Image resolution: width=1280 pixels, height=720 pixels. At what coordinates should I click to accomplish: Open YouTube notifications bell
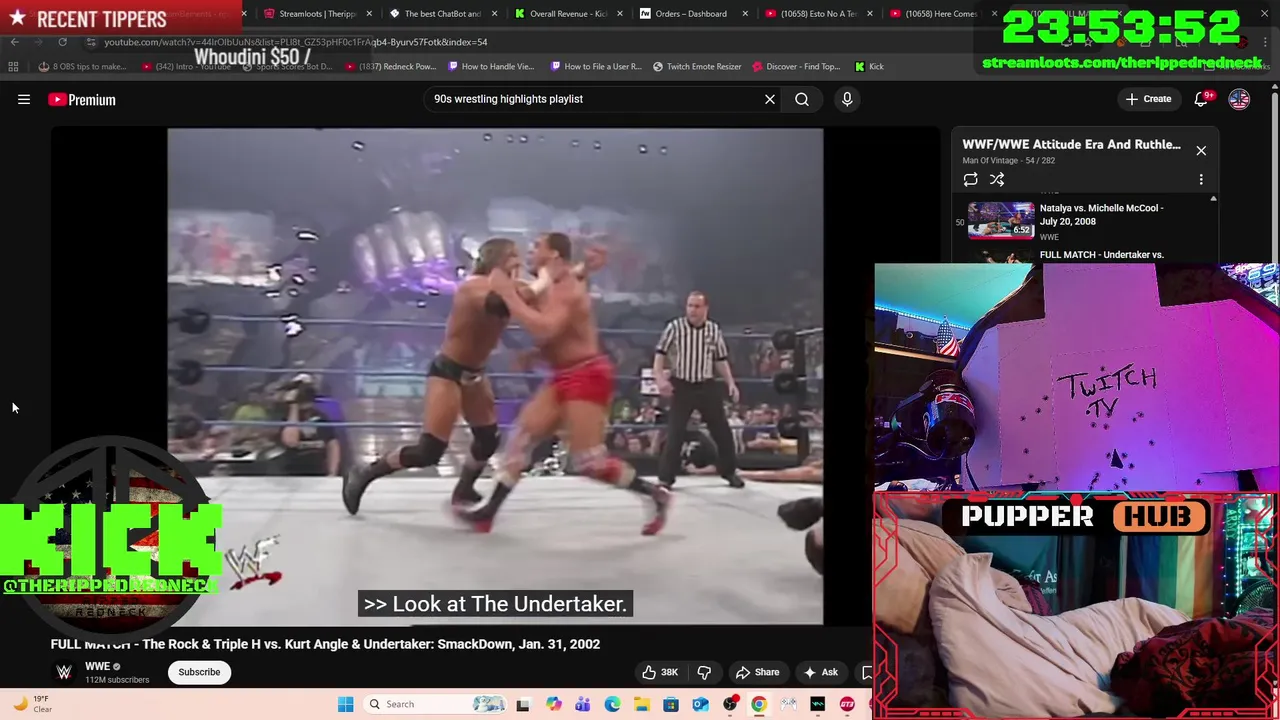pos(1203,99)
